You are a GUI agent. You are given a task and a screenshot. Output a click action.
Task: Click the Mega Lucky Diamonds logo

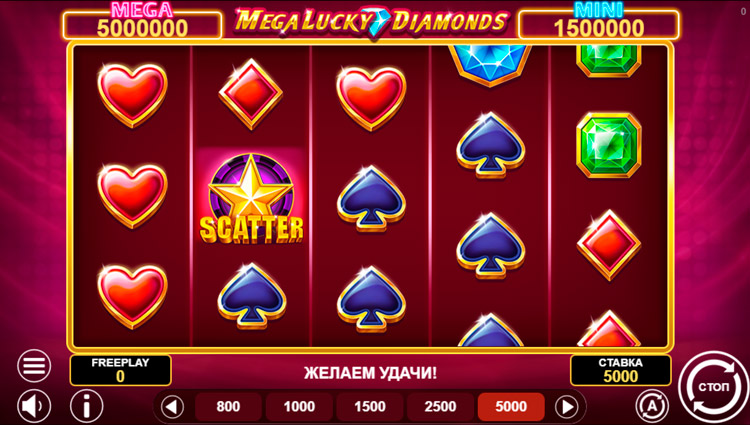371,22
